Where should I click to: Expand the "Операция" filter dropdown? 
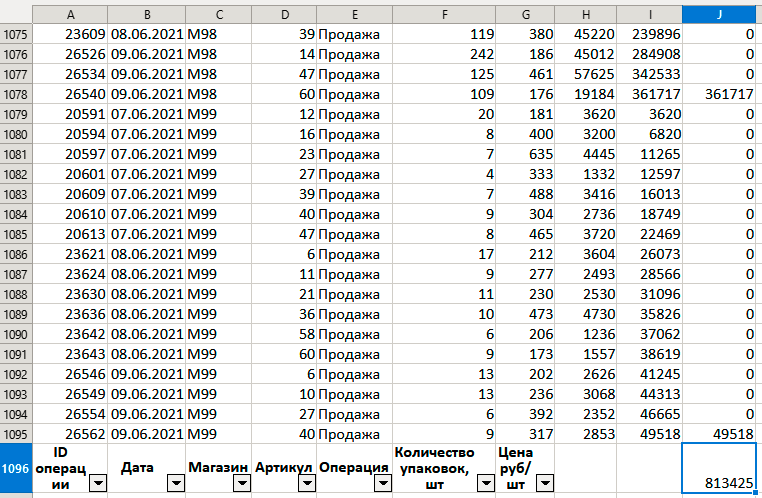point(379,484)
